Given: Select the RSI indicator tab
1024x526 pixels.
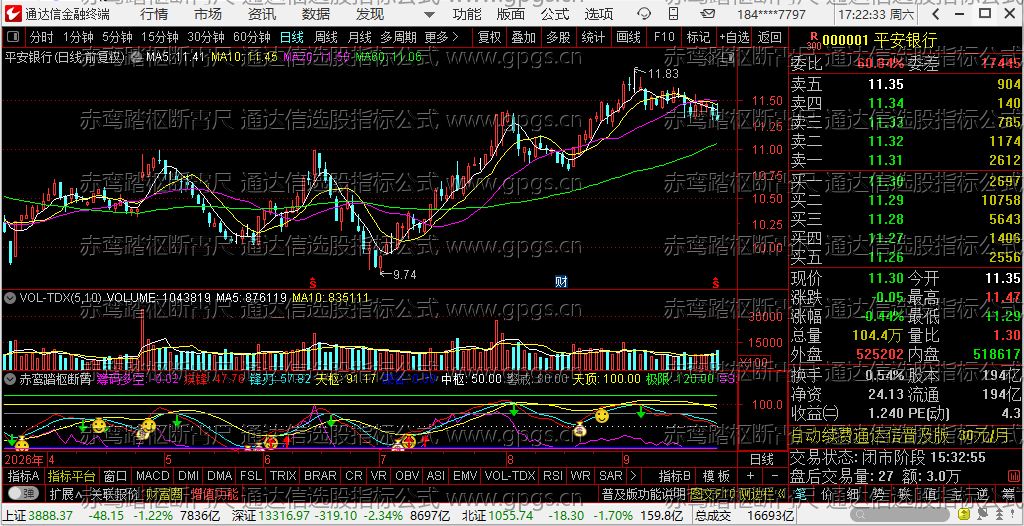Looking at the screenshot, I should pos(552,476).
